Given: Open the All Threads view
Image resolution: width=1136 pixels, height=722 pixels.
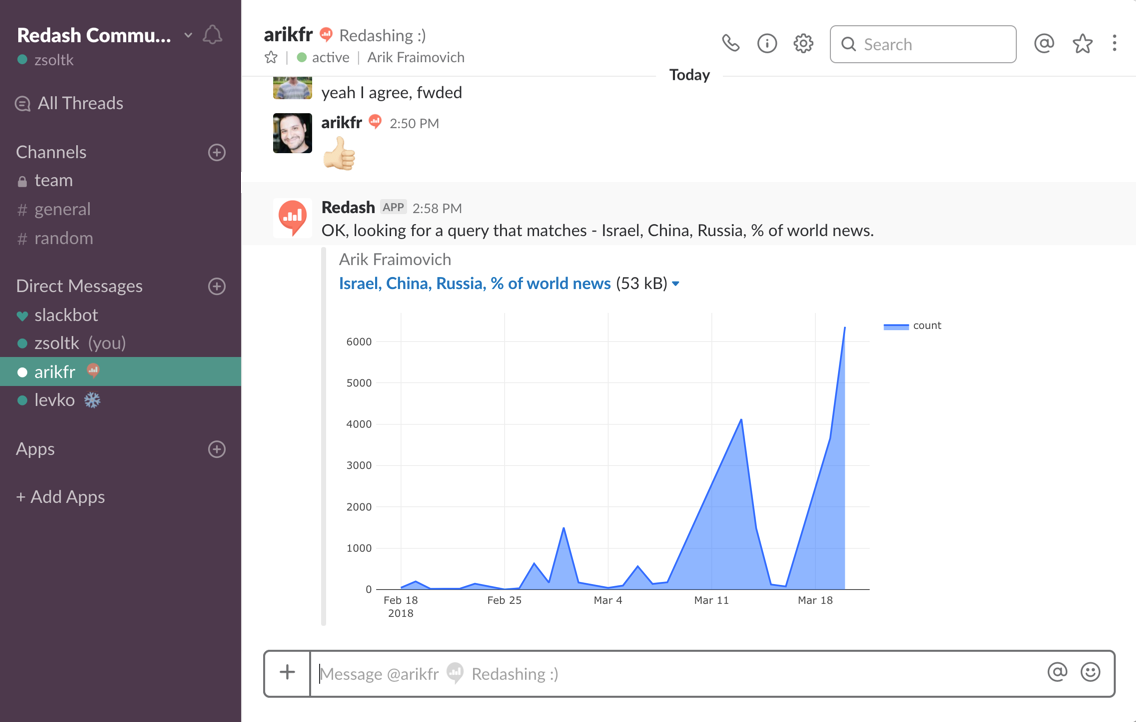Looking at the screenshot, I should (x=79, y=103).
